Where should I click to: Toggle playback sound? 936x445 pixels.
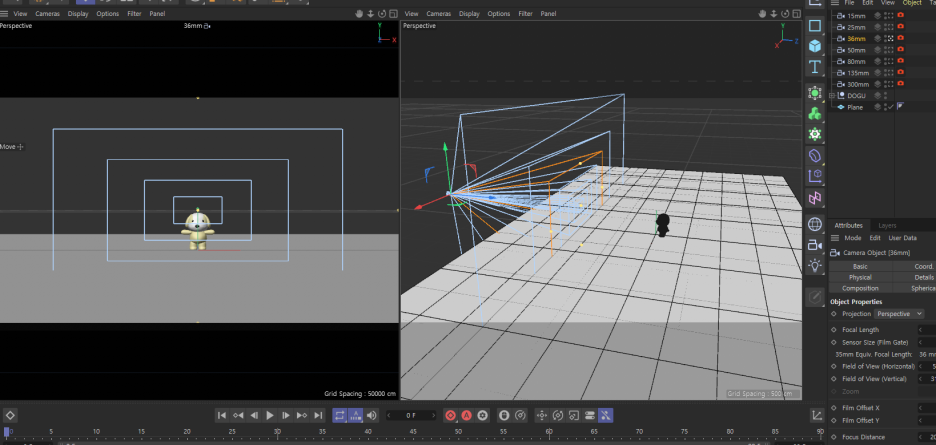pos(372,415)
